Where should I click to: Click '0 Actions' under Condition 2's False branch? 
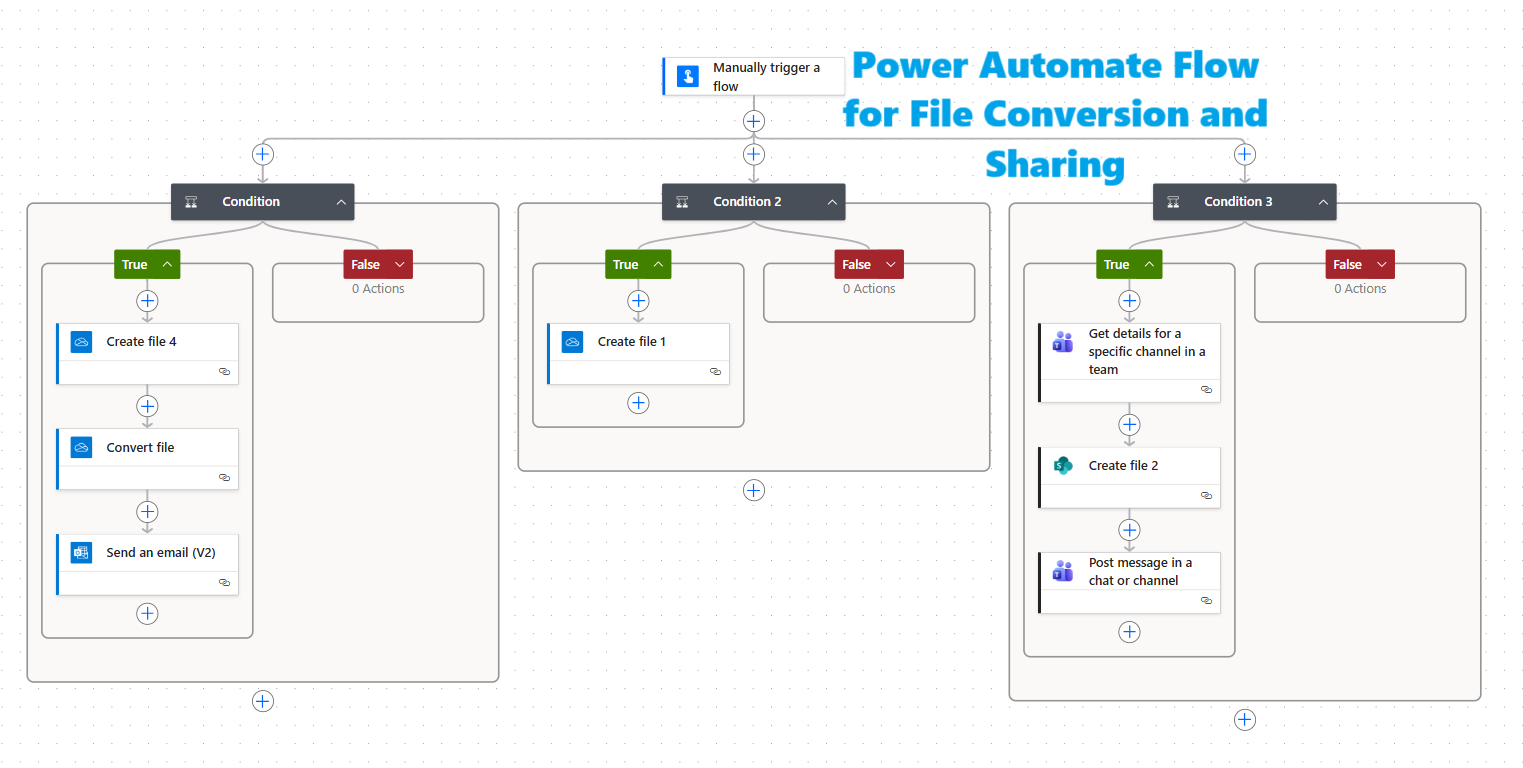point(869,289)
